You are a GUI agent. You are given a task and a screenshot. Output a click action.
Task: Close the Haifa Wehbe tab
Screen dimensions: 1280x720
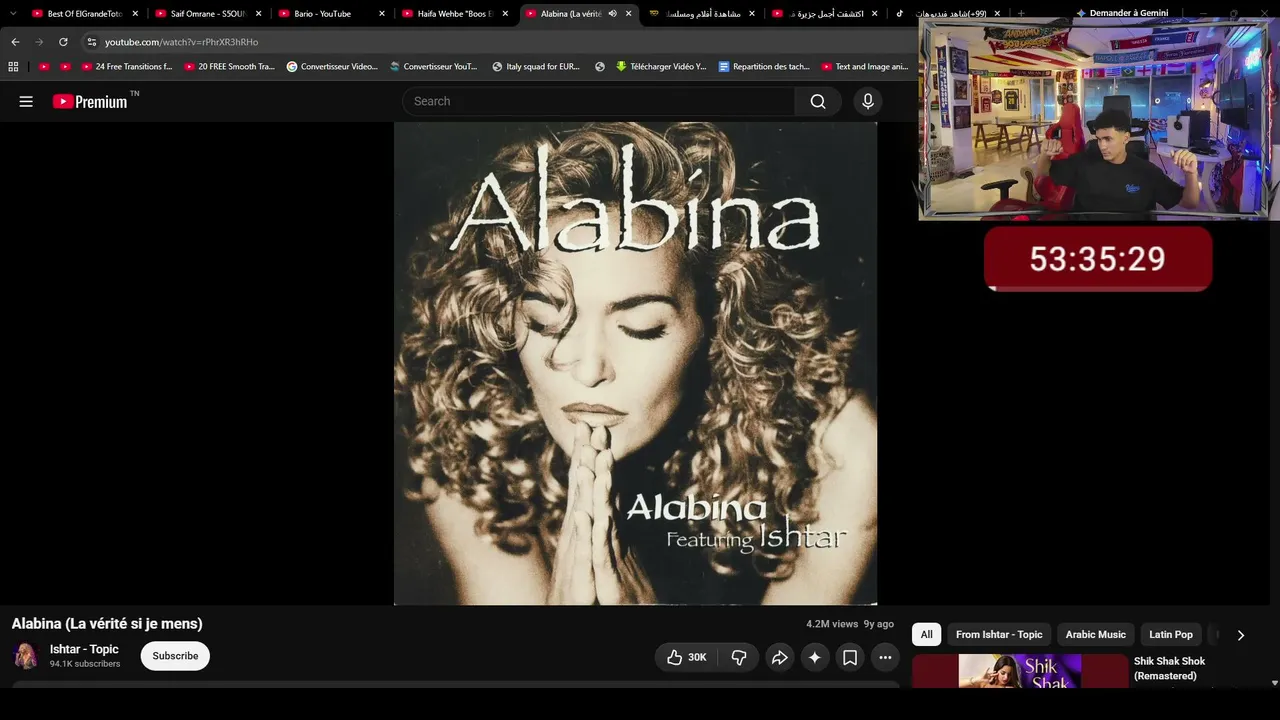click(x=505, y=14)
